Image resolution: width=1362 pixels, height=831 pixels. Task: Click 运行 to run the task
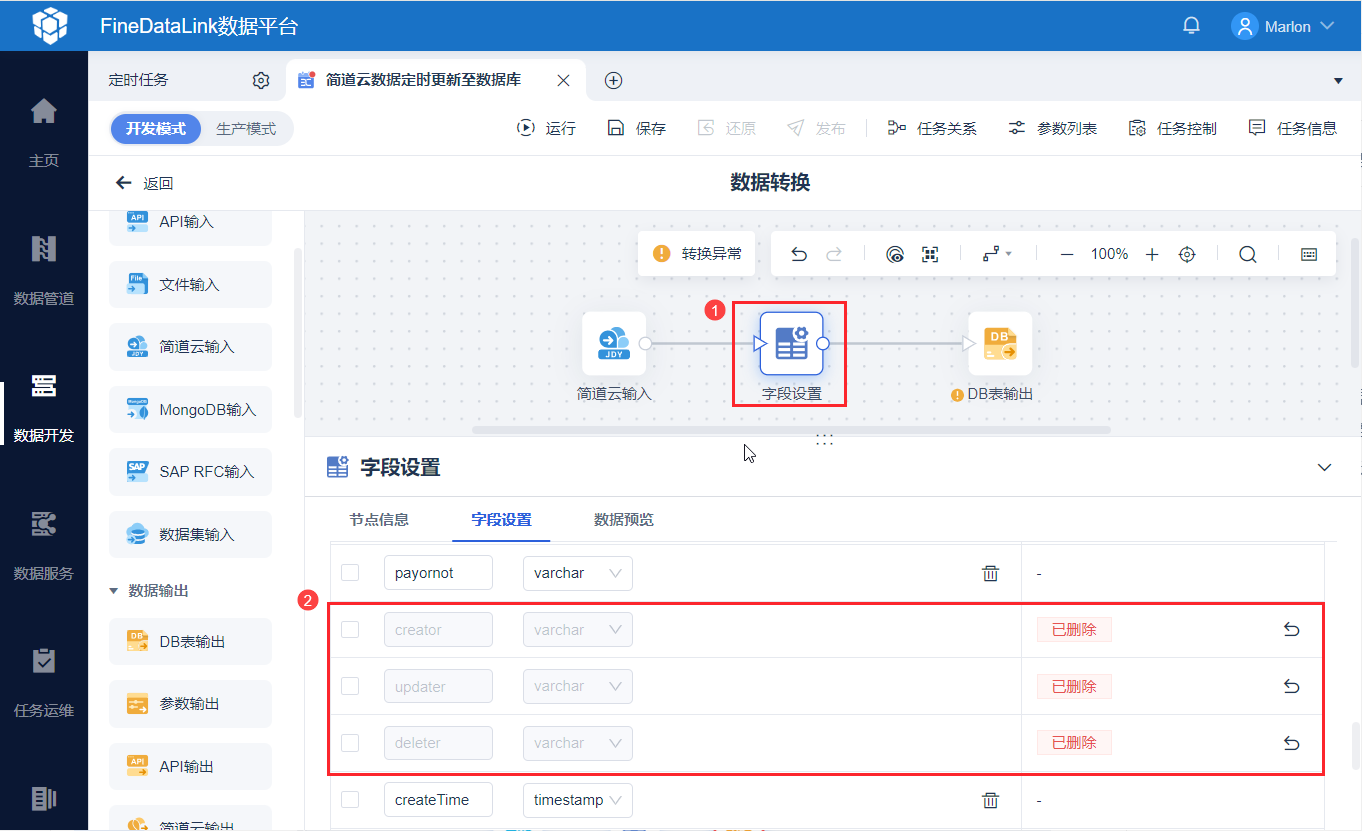point(546,128)
